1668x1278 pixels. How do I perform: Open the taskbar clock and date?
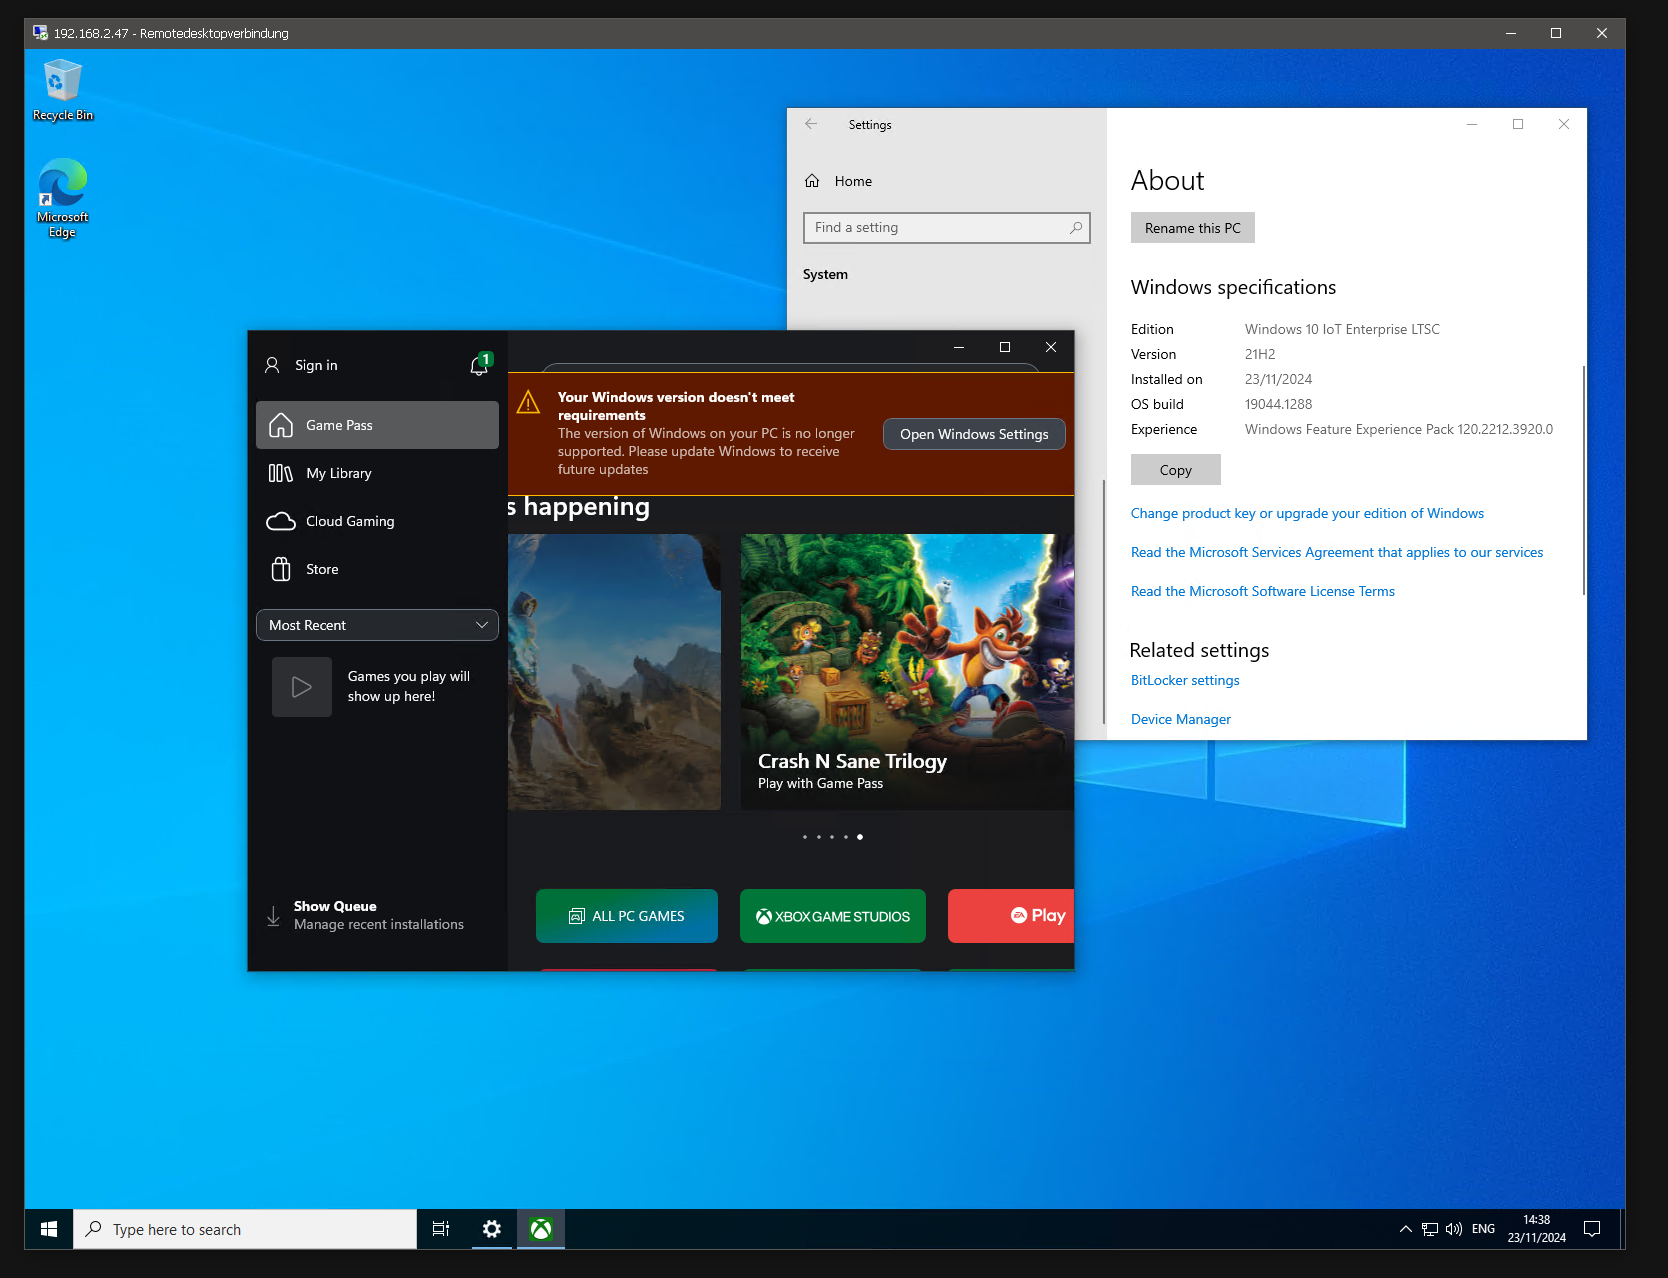(x=1537, y=1229)
